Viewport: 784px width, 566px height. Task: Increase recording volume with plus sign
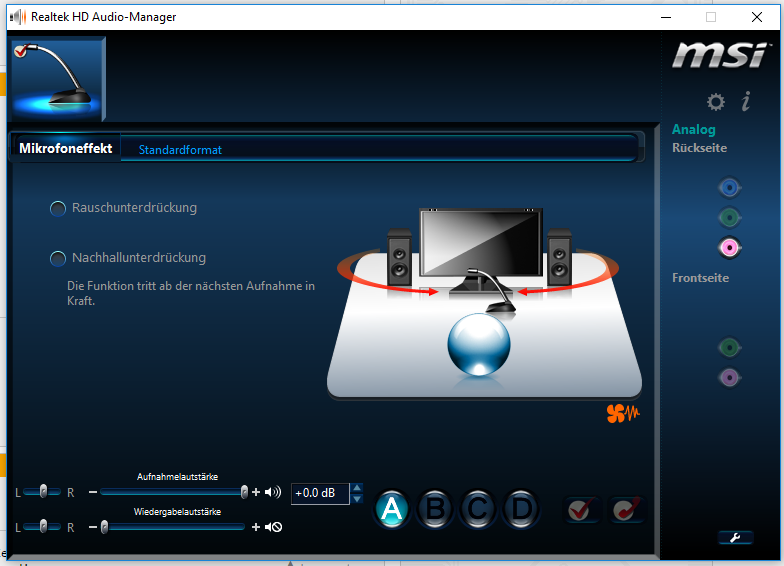pos(256,492)
